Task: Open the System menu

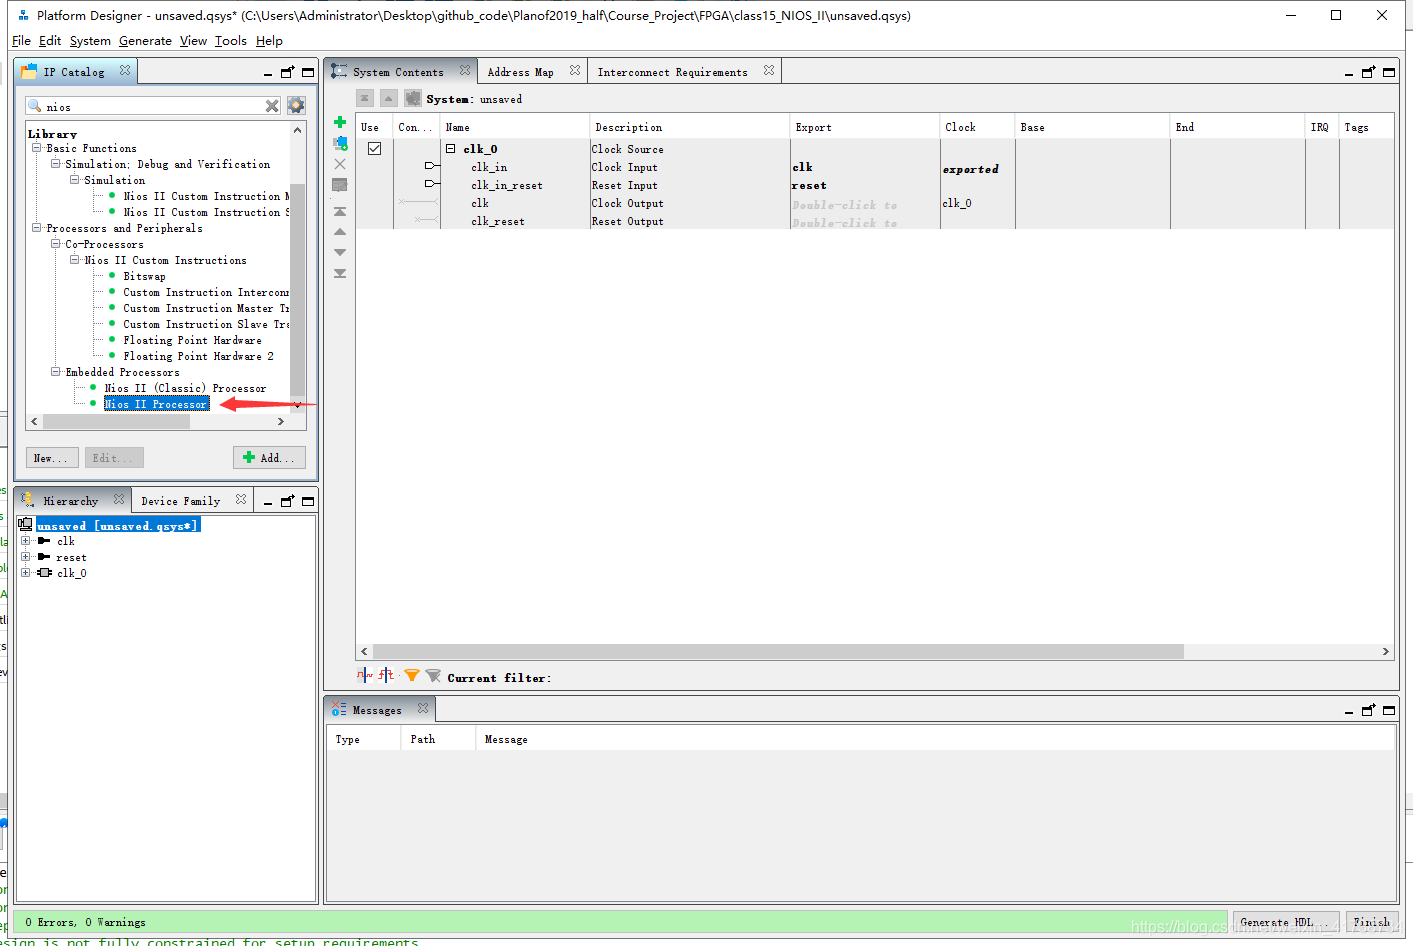Action: coord(90,41)
